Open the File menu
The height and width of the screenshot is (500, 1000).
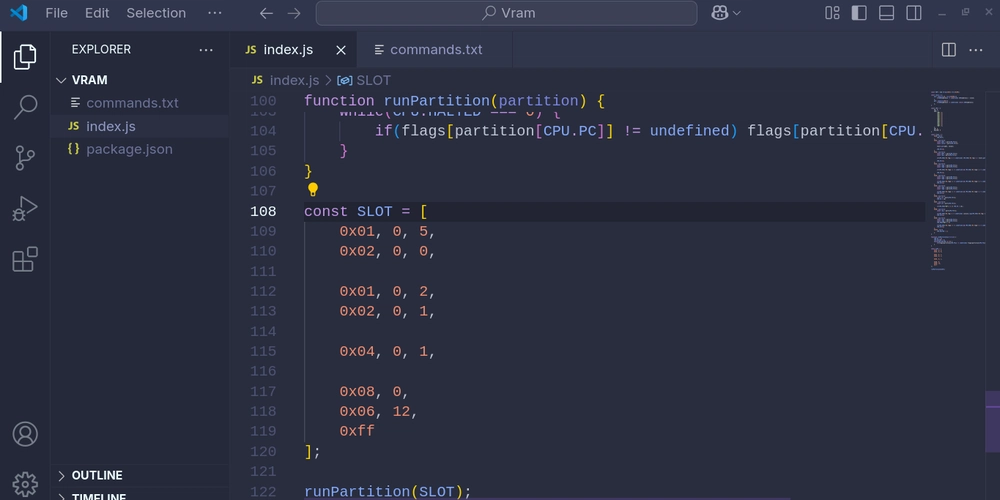pyautogui.click(x=56, y=13)
